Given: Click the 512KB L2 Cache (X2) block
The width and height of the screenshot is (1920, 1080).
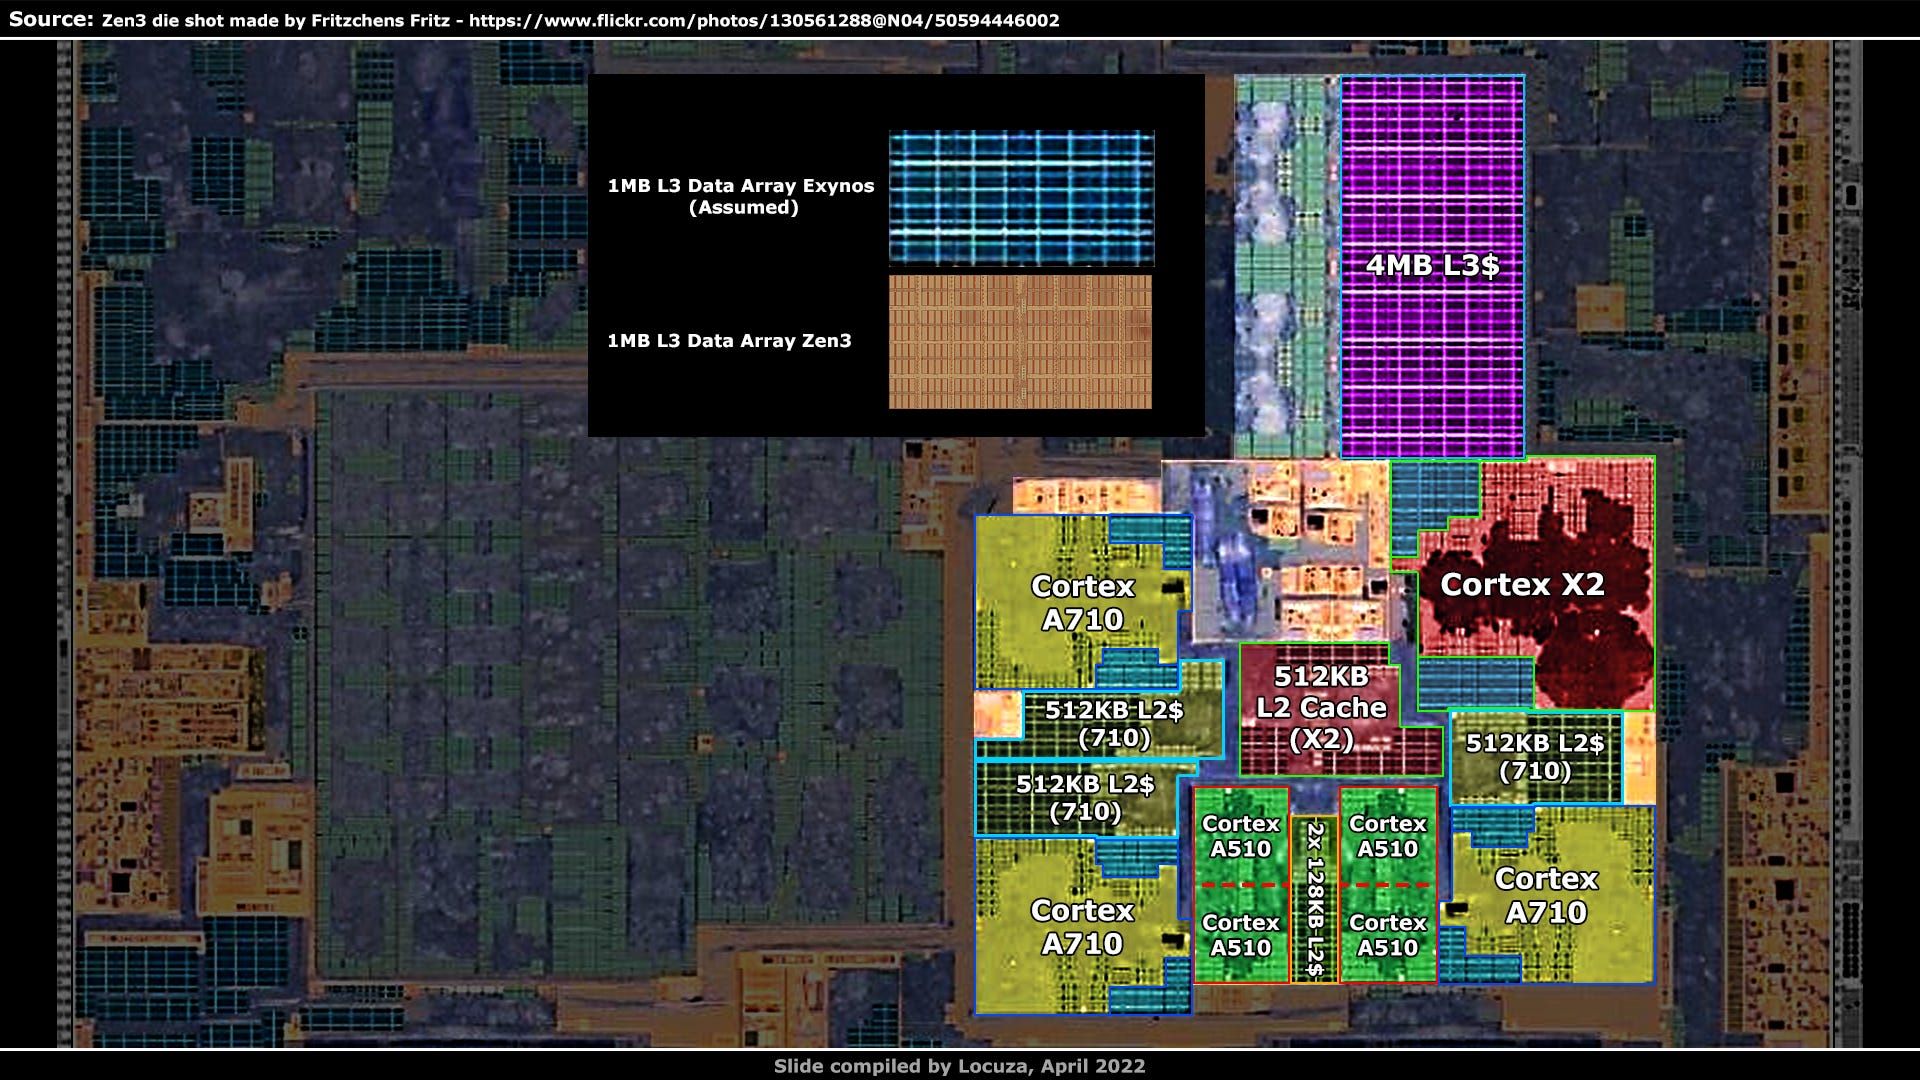Looking at the screenshot, I should pos(1320,708).
